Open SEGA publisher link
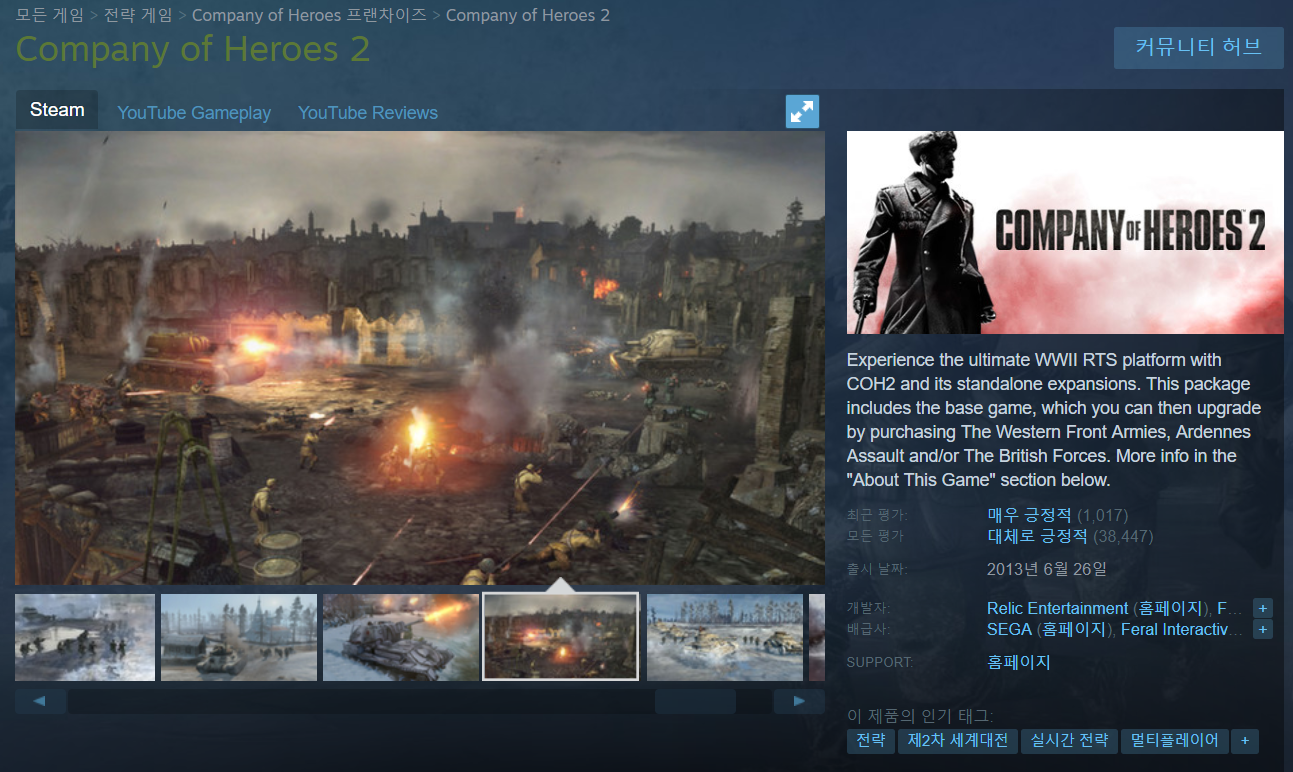The width and height of the screenshot is (1293, 772). tap(1010, 629)
